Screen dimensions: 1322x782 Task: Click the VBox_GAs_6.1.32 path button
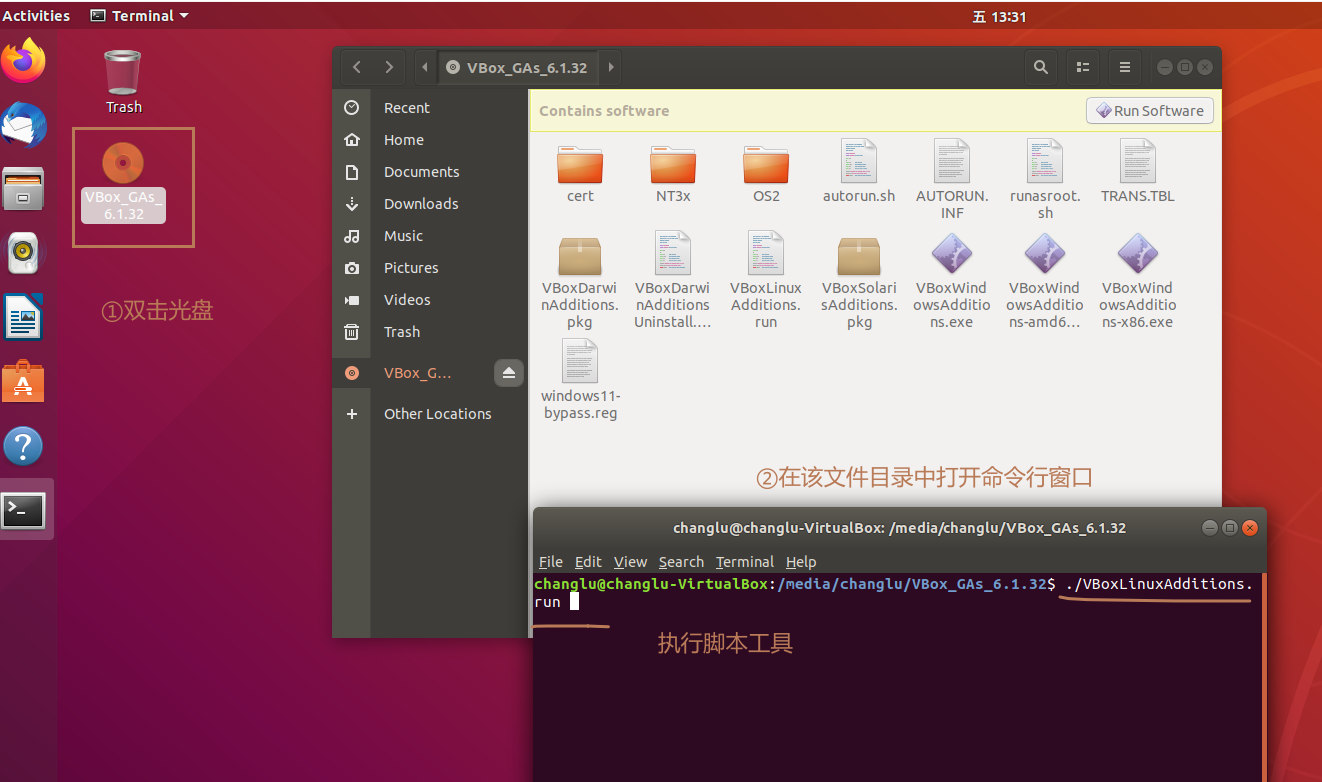[518, 67]
